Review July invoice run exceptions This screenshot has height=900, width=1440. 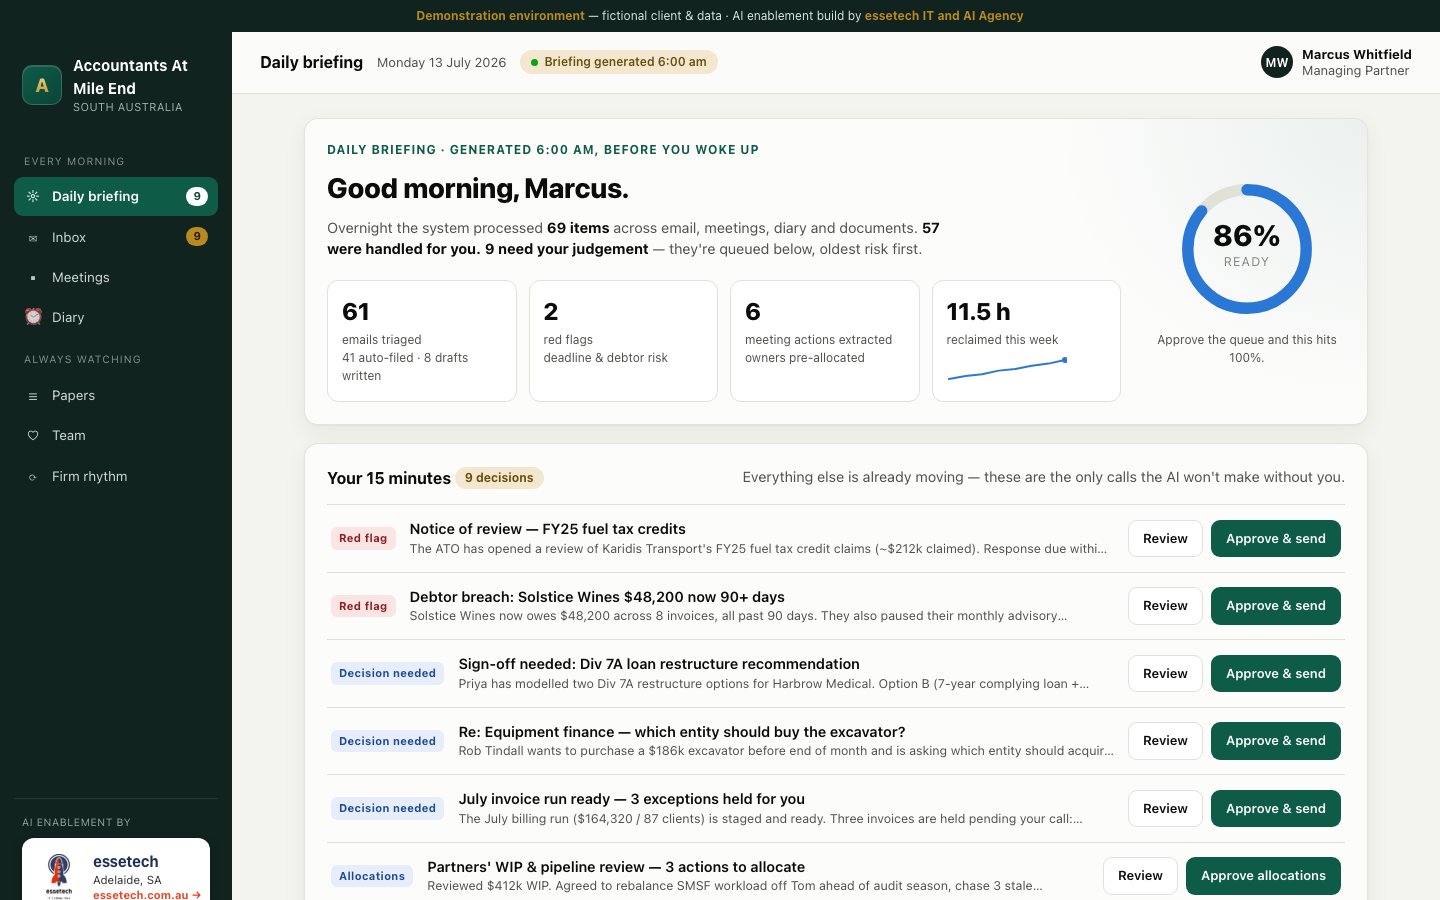click(x=1165, y=808)
